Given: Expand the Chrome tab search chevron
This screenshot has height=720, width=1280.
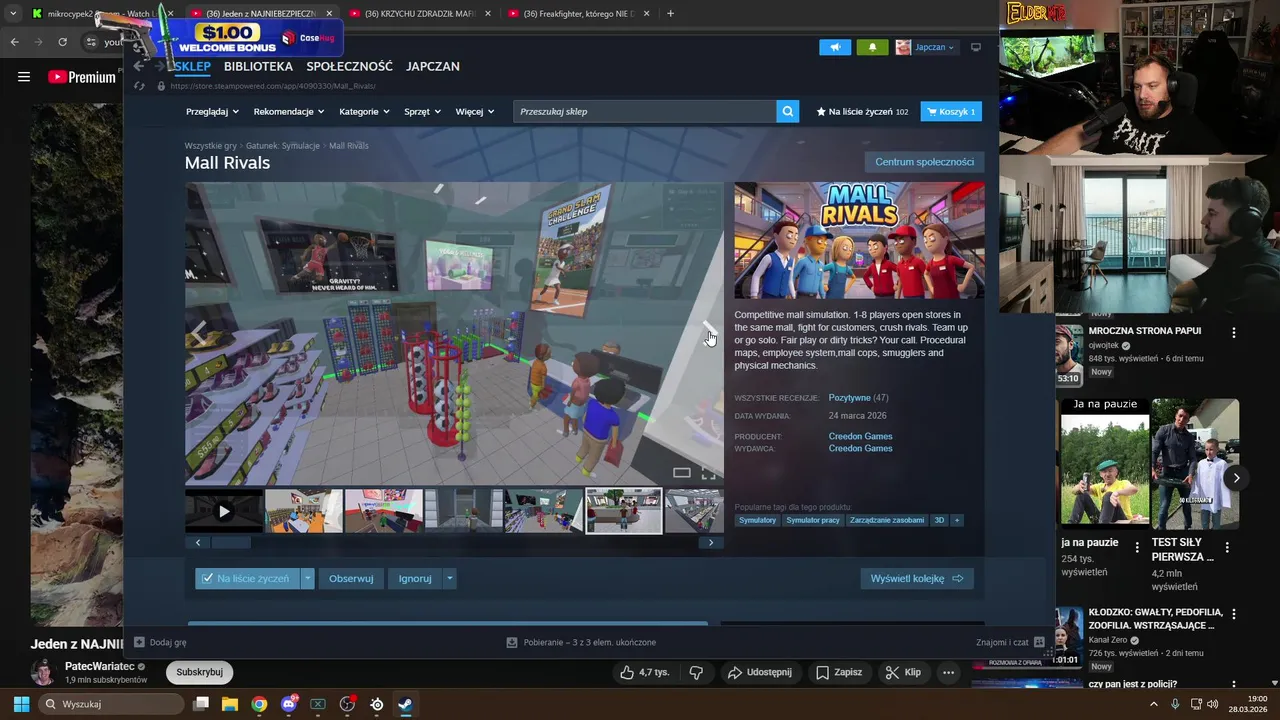Looking at the screenshot, I should [x=13, y=13].
